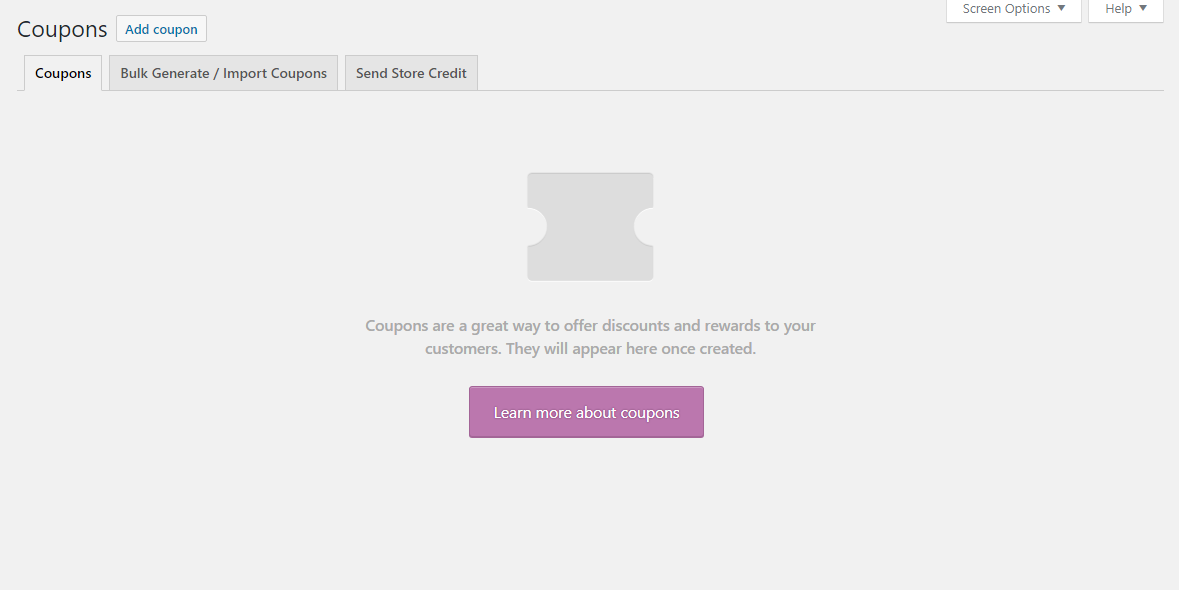
Task: Open the Help dropdown panel
Action: pyautogui.click(x=1126, y=10)
